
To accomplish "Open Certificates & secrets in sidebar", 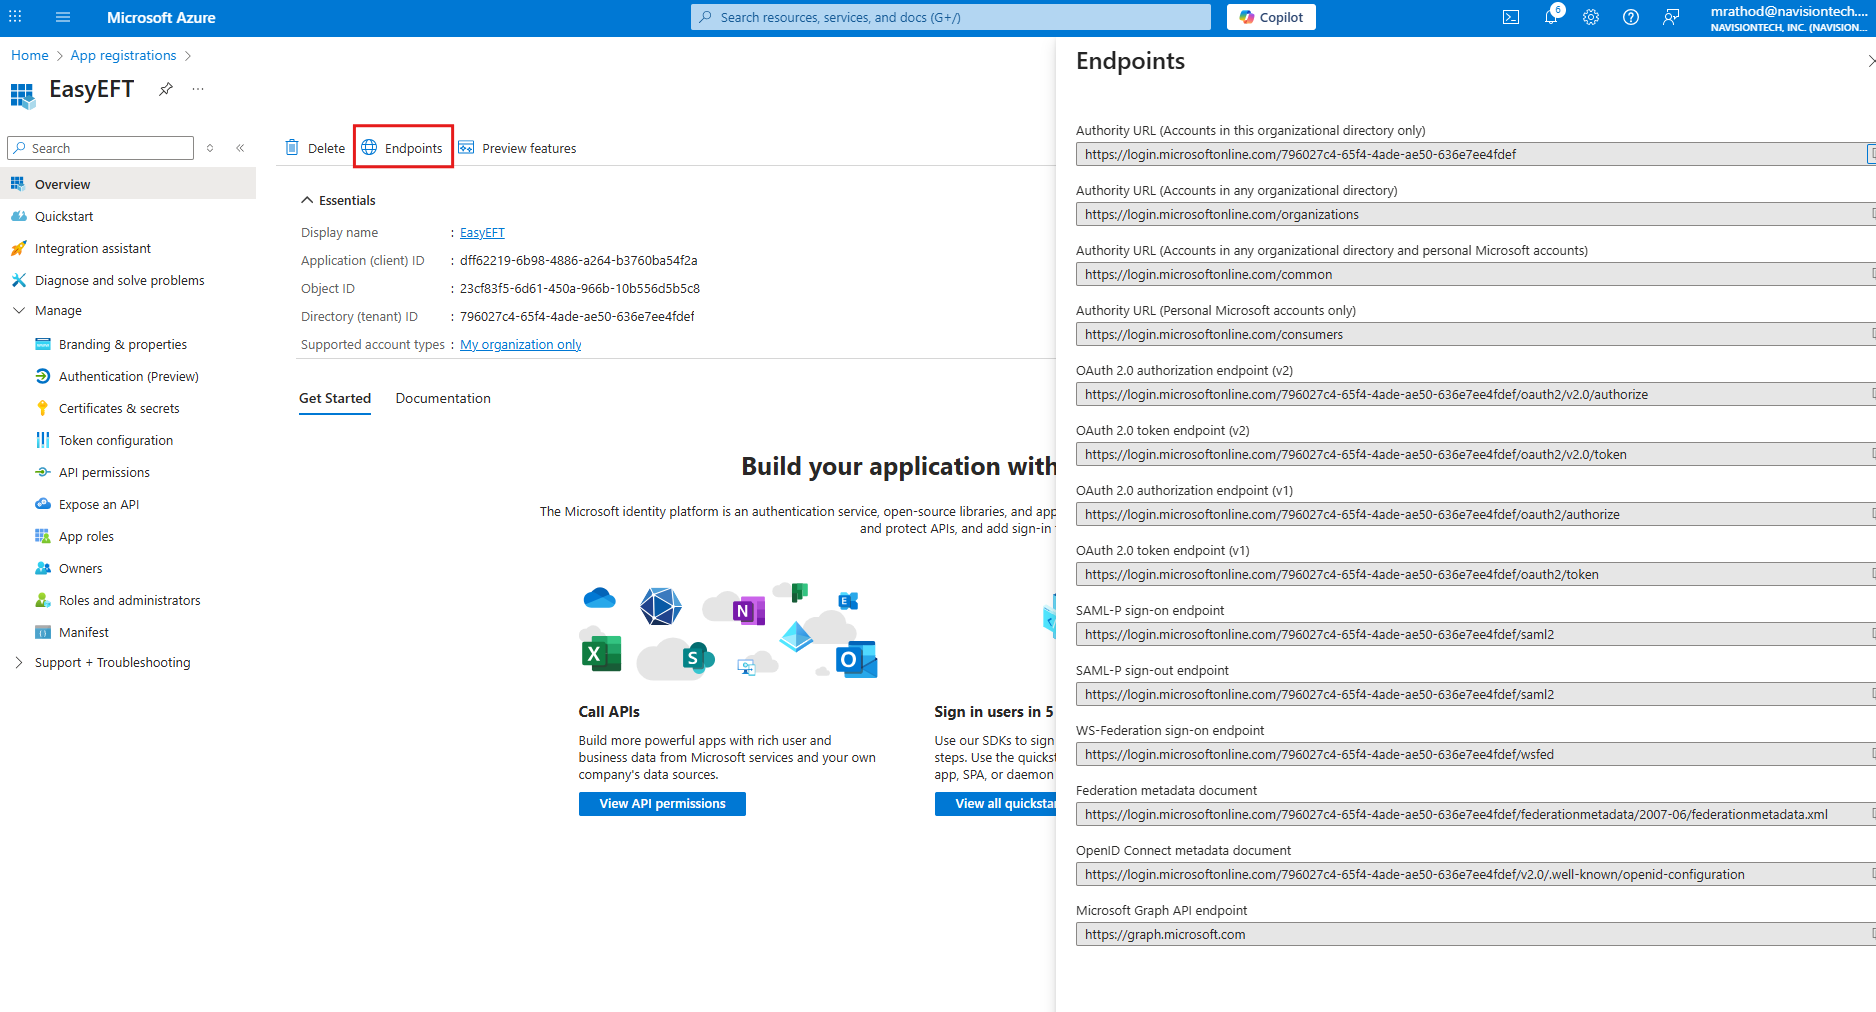I will 119,408.
